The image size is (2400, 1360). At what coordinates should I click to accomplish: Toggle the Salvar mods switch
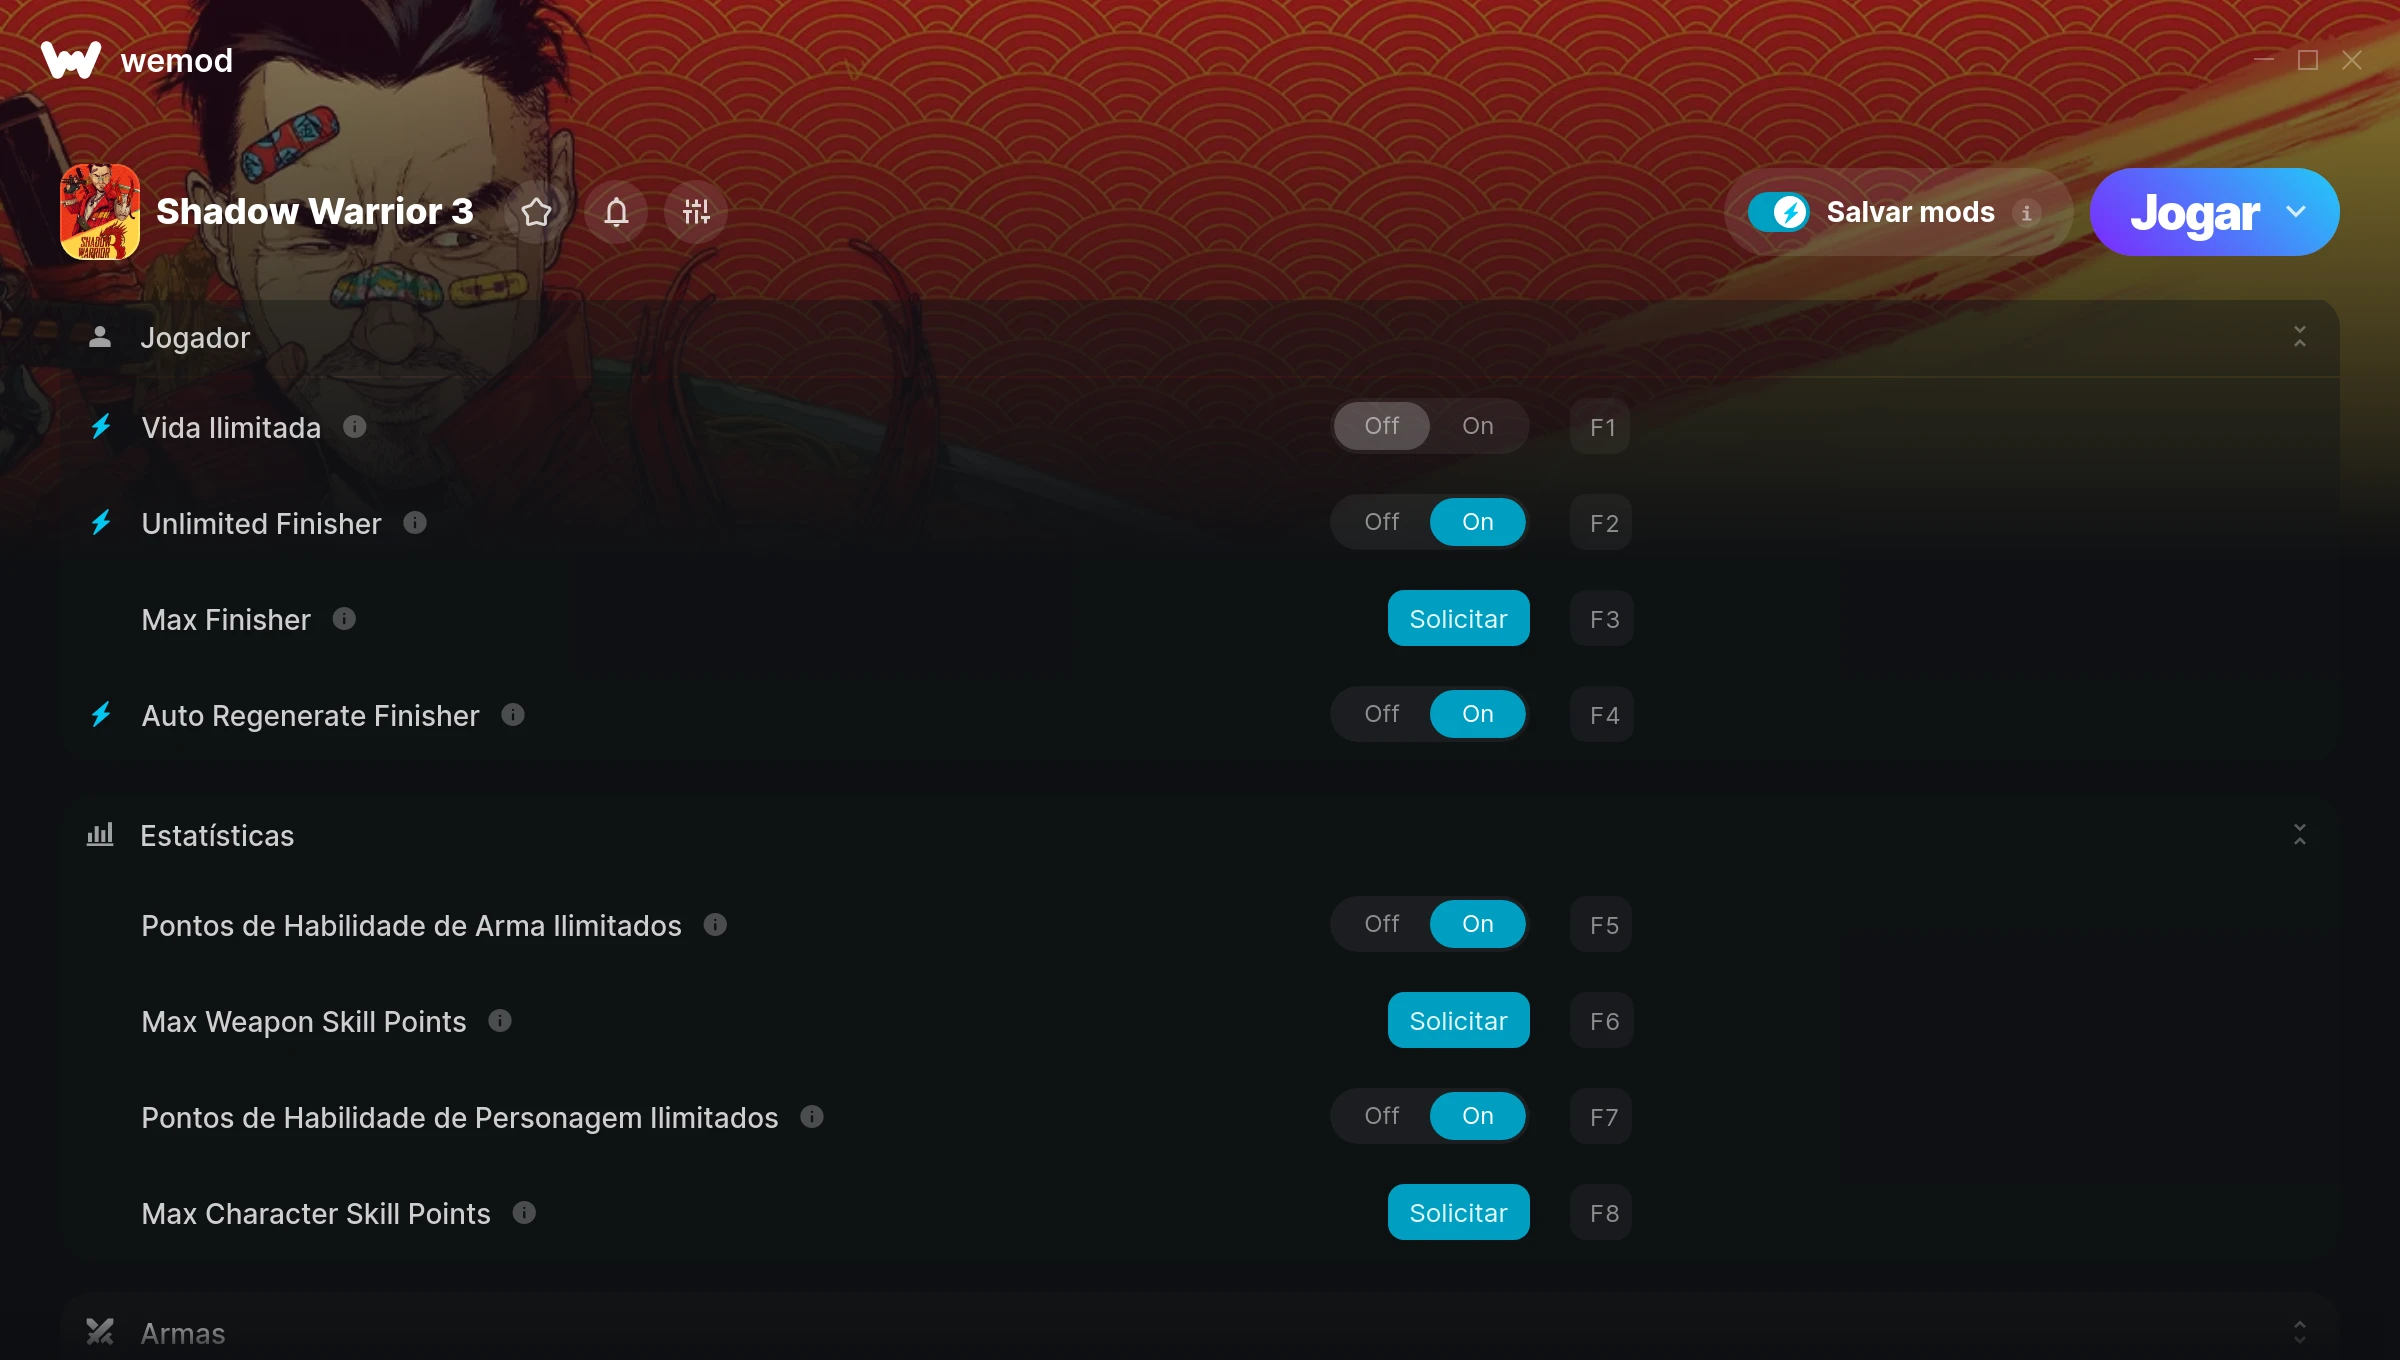pos(1779,212)
